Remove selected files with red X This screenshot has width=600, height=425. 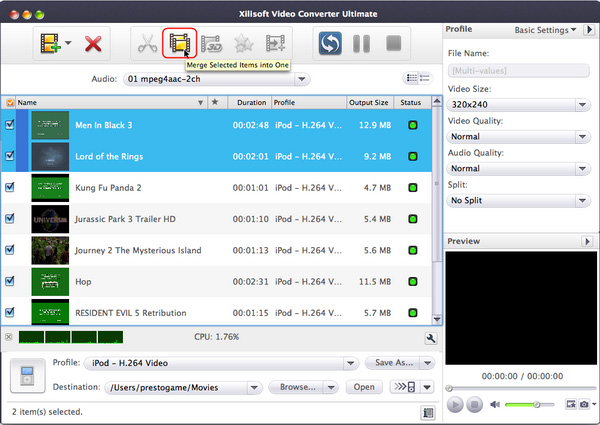pos(94,44)
